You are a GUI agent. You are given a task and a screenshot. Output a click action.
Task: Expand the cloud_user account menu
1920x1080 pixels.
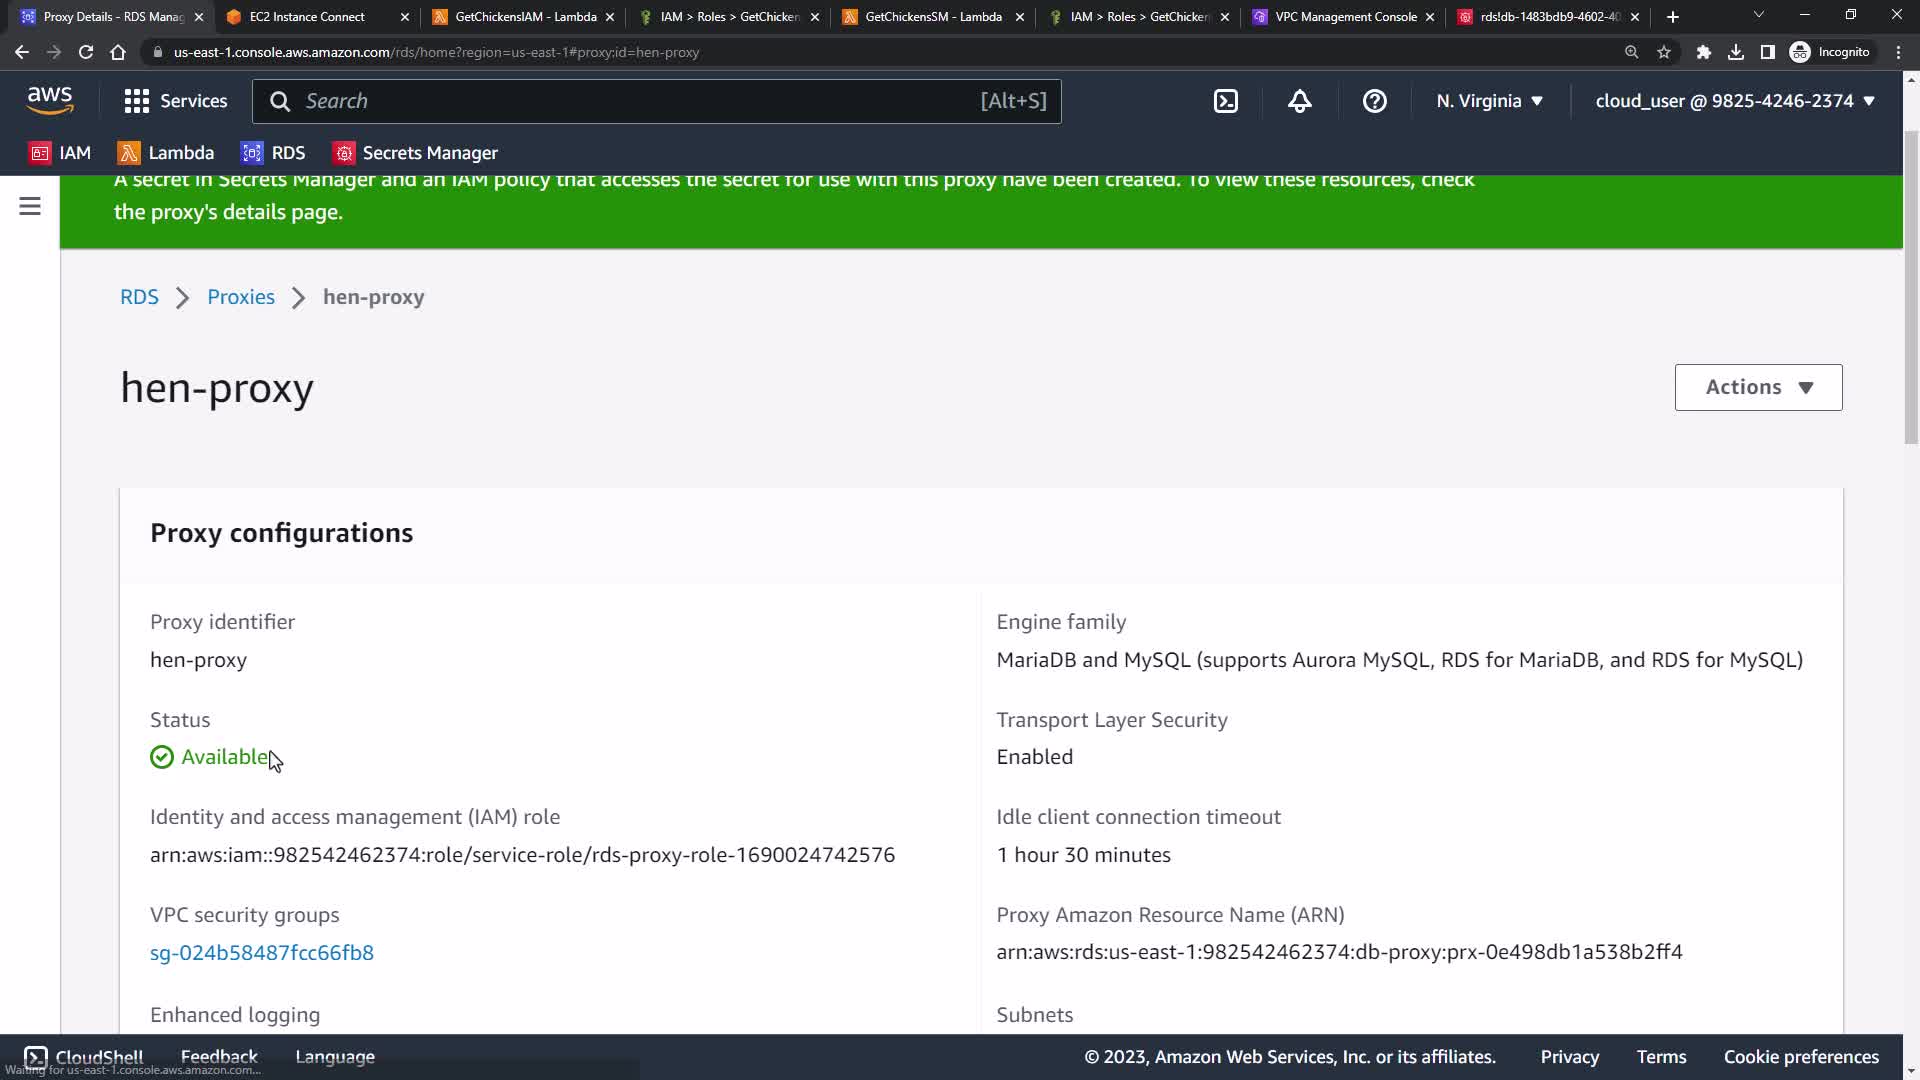click(1734, 101)
